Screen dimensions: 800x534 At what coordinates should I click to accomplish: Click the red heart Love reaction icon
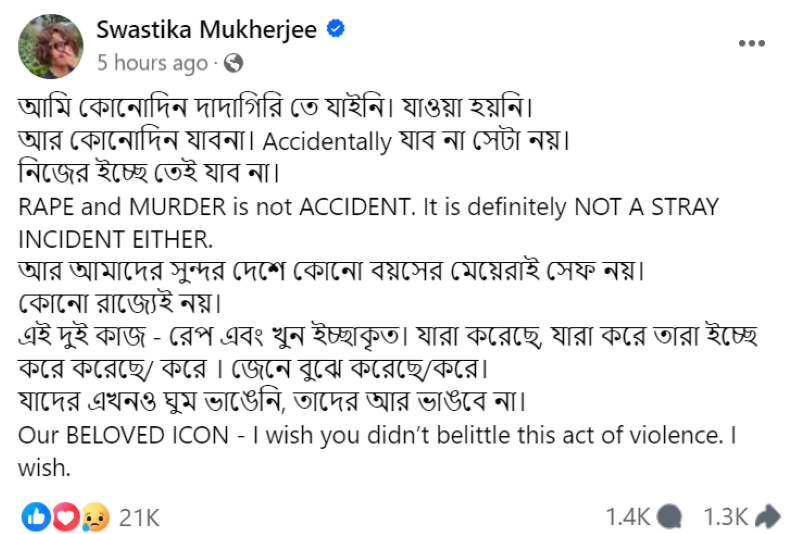(65, 516)
